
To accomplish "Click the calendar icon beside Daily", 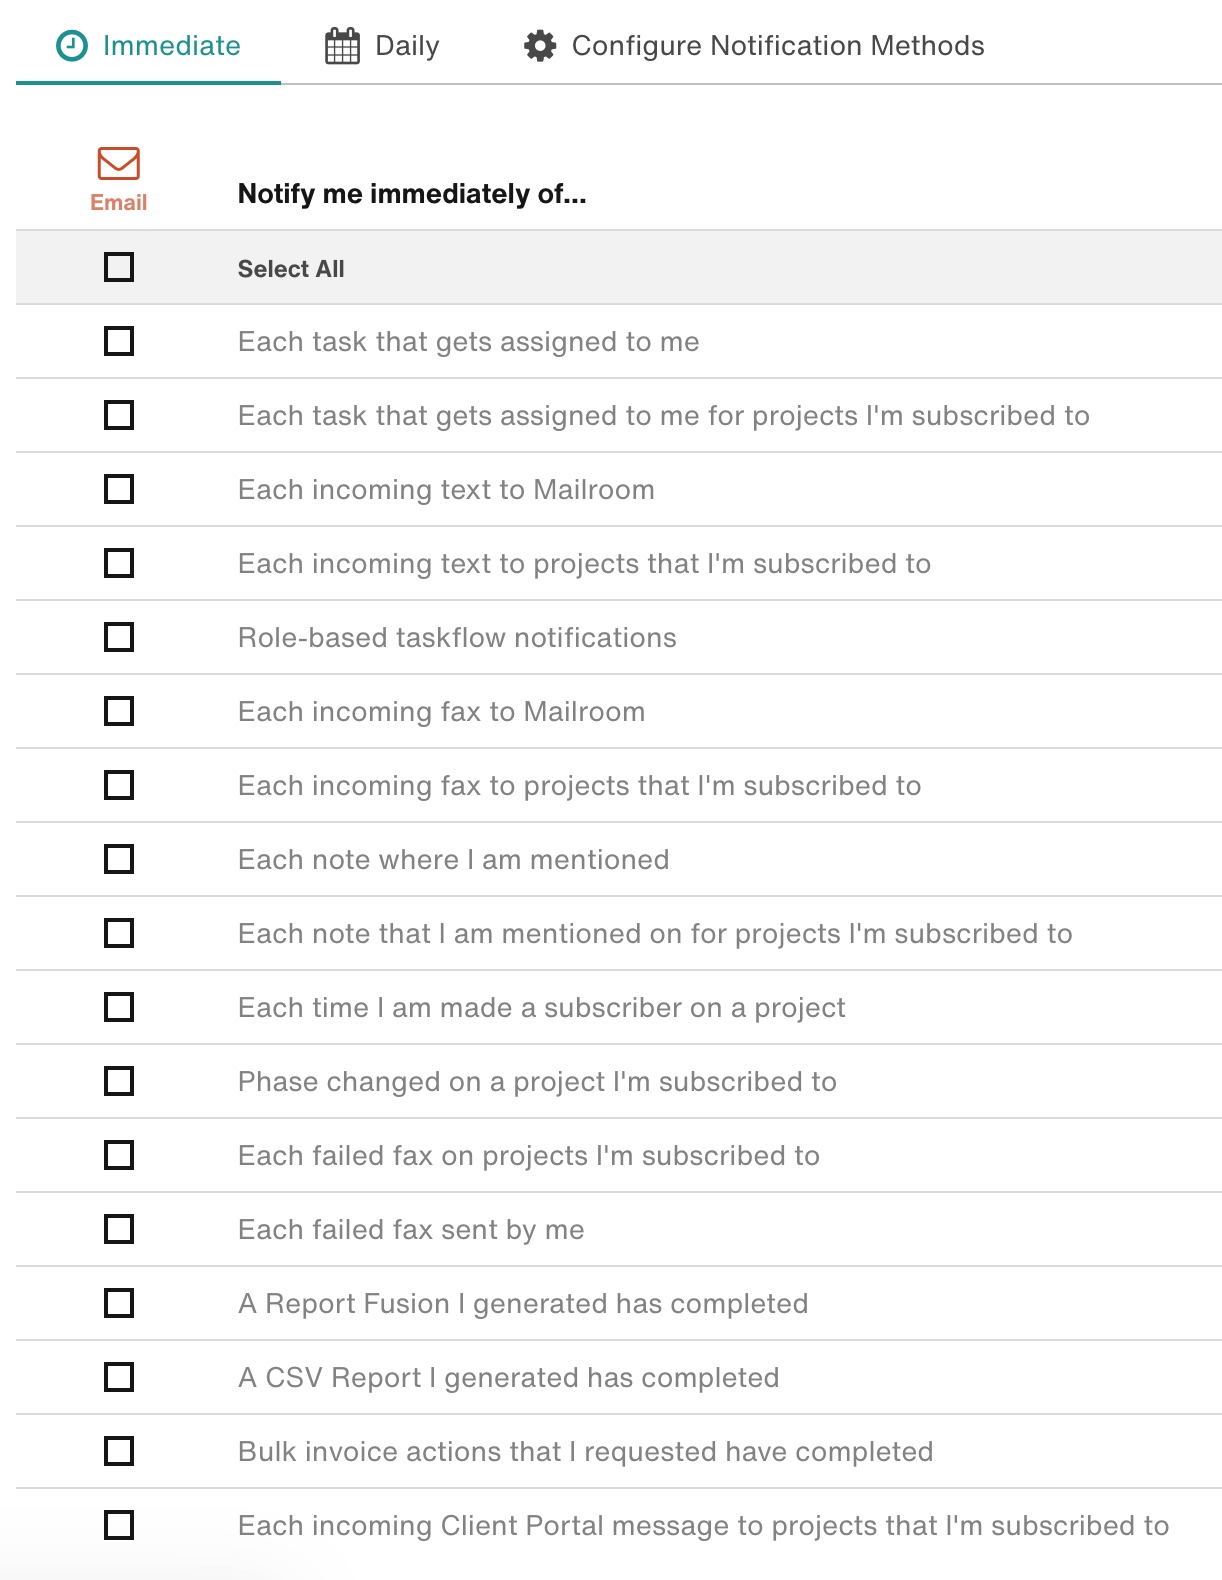I will tap(342, 46).
